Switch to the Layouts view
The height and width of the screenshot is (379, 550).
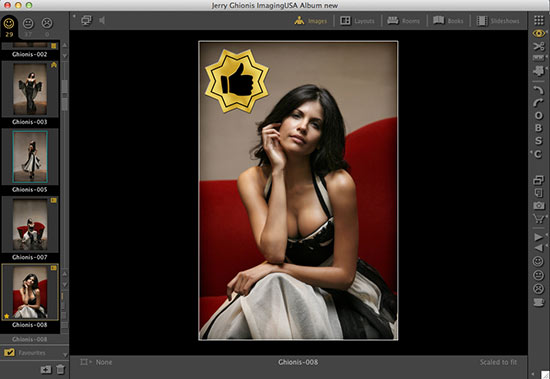pyautogui.click(x=357, y=21)
